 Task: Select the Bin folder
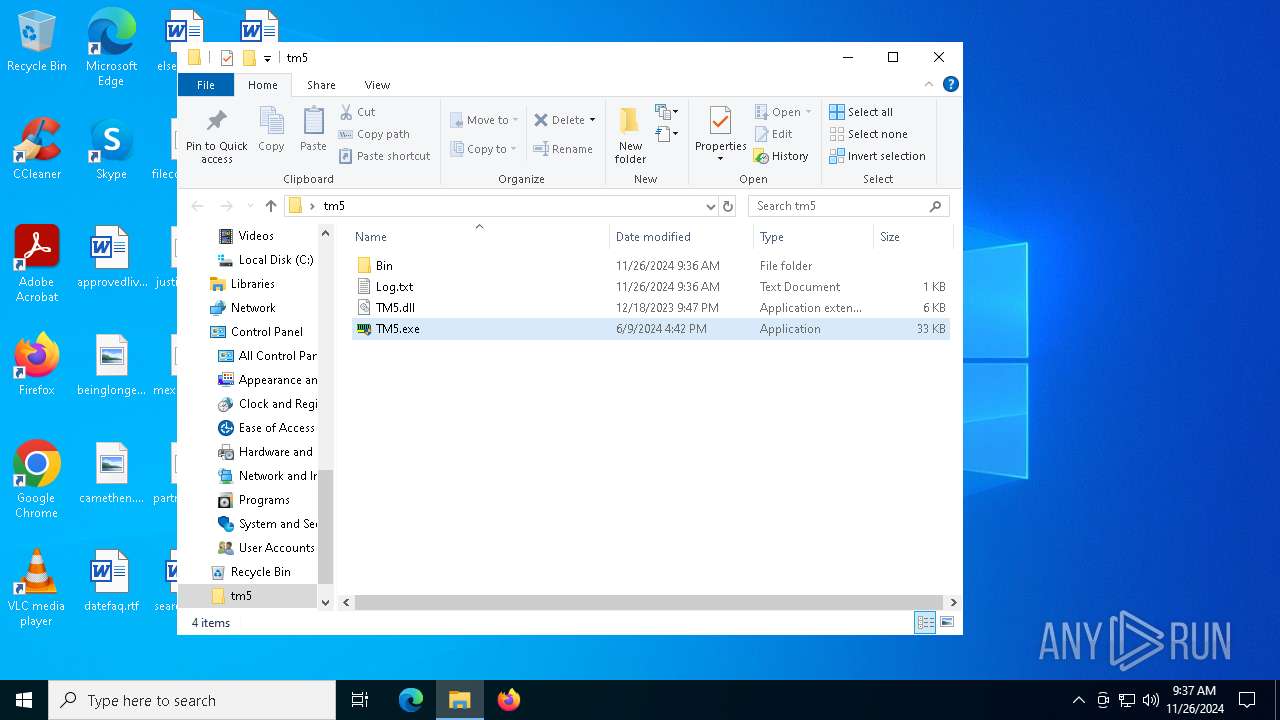[x=650, y=266]
